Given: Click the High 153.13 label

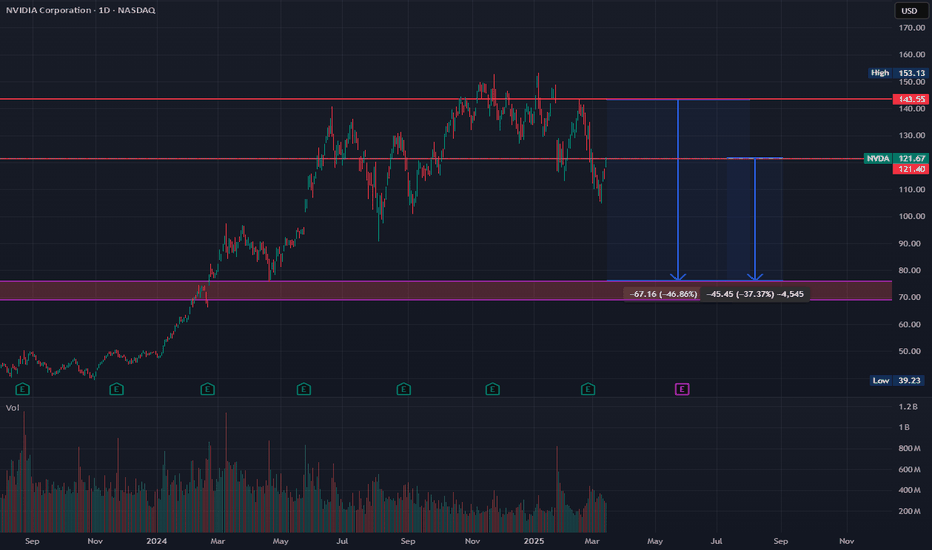Looking at the screenshot, I should click(x=898, y=73).
